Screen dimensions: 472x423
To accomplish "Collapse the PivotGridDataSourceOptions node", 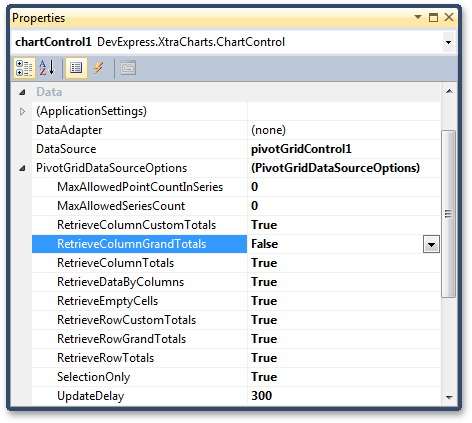I will 22,168.
